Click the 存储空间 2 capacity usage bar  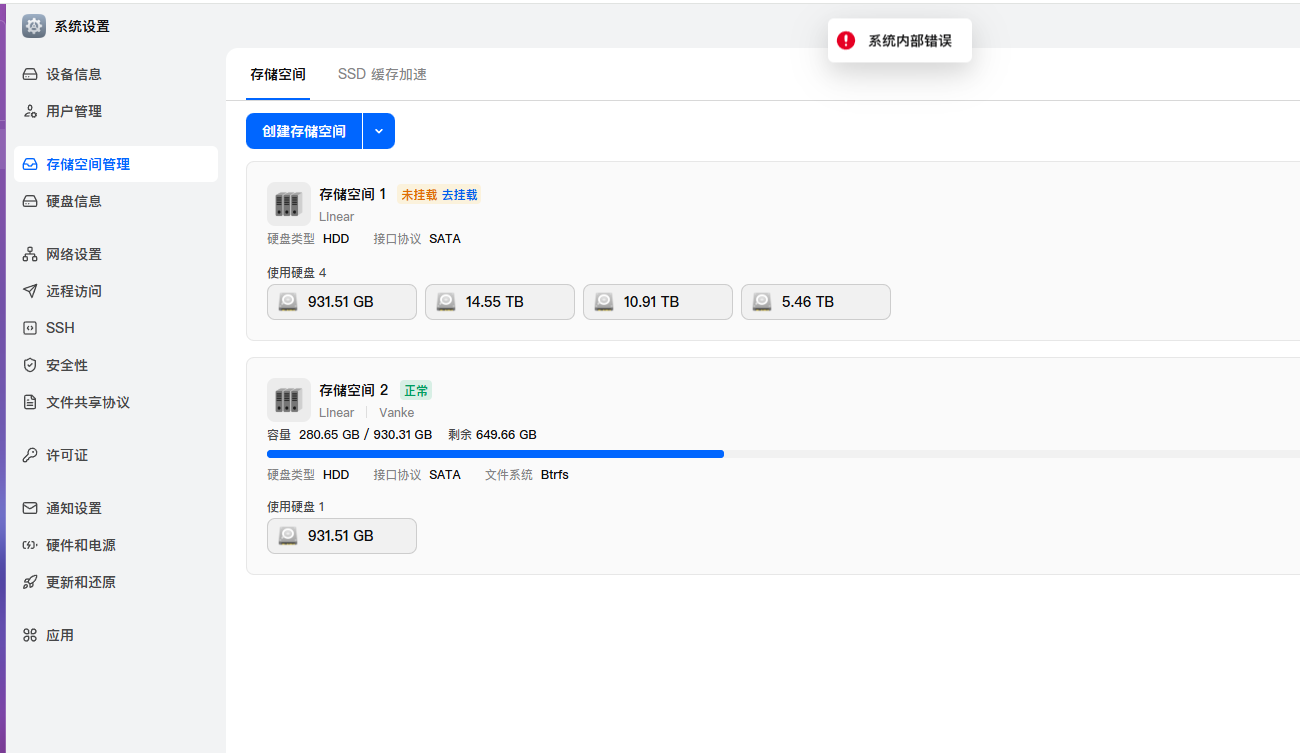tap(783, 454)
